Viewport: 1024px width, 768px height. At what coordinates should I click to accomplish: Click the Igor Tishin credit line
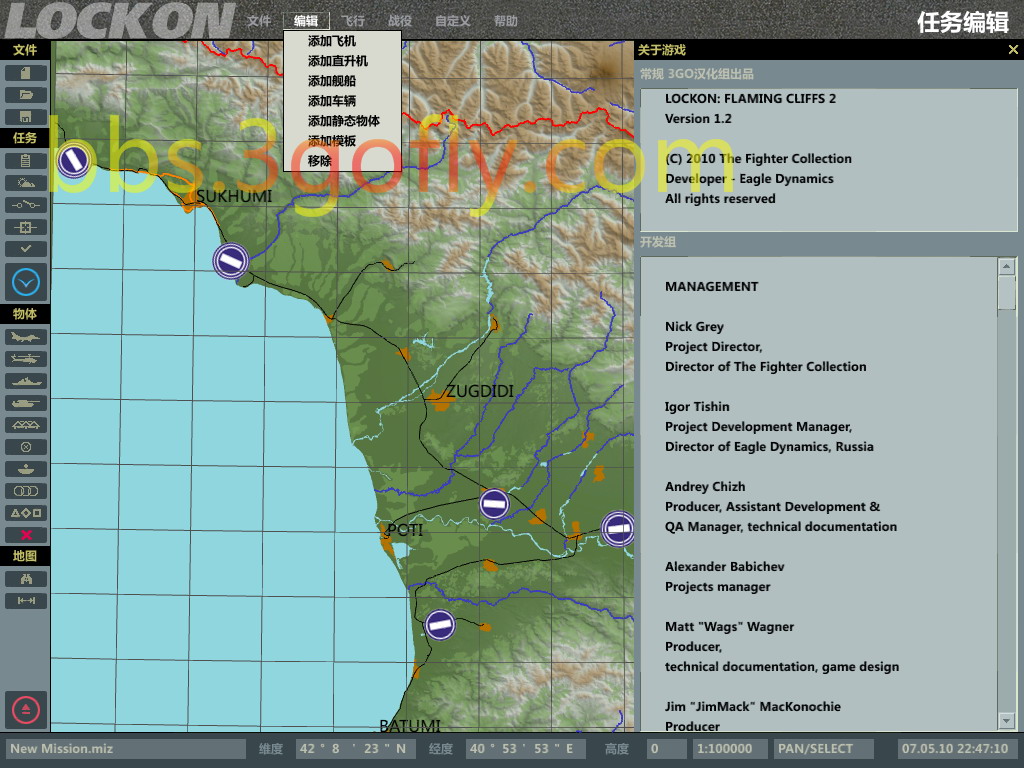pos(697,407)
